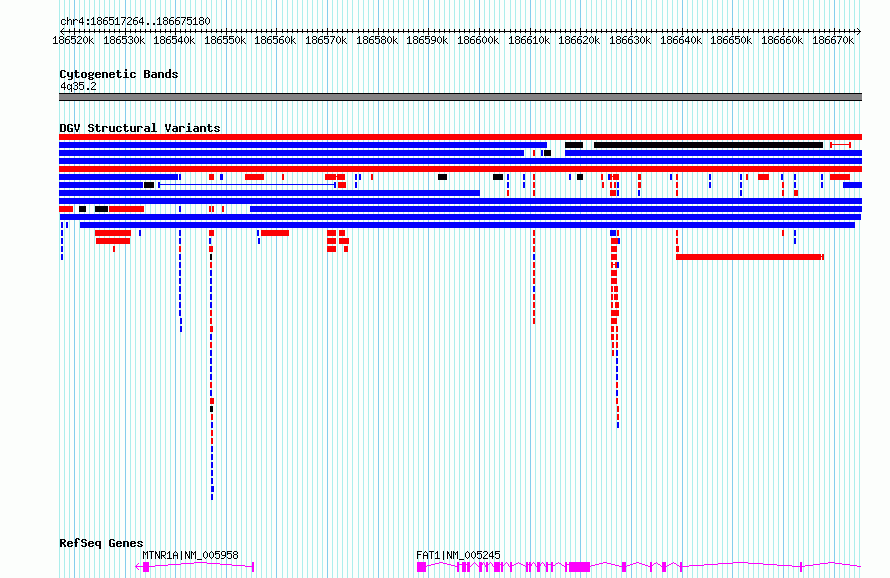Image resolution: width=890 pixels, height=578 pixels.
Task: Click the topmost full-width red variant bar
Action: tap(460, 137)
